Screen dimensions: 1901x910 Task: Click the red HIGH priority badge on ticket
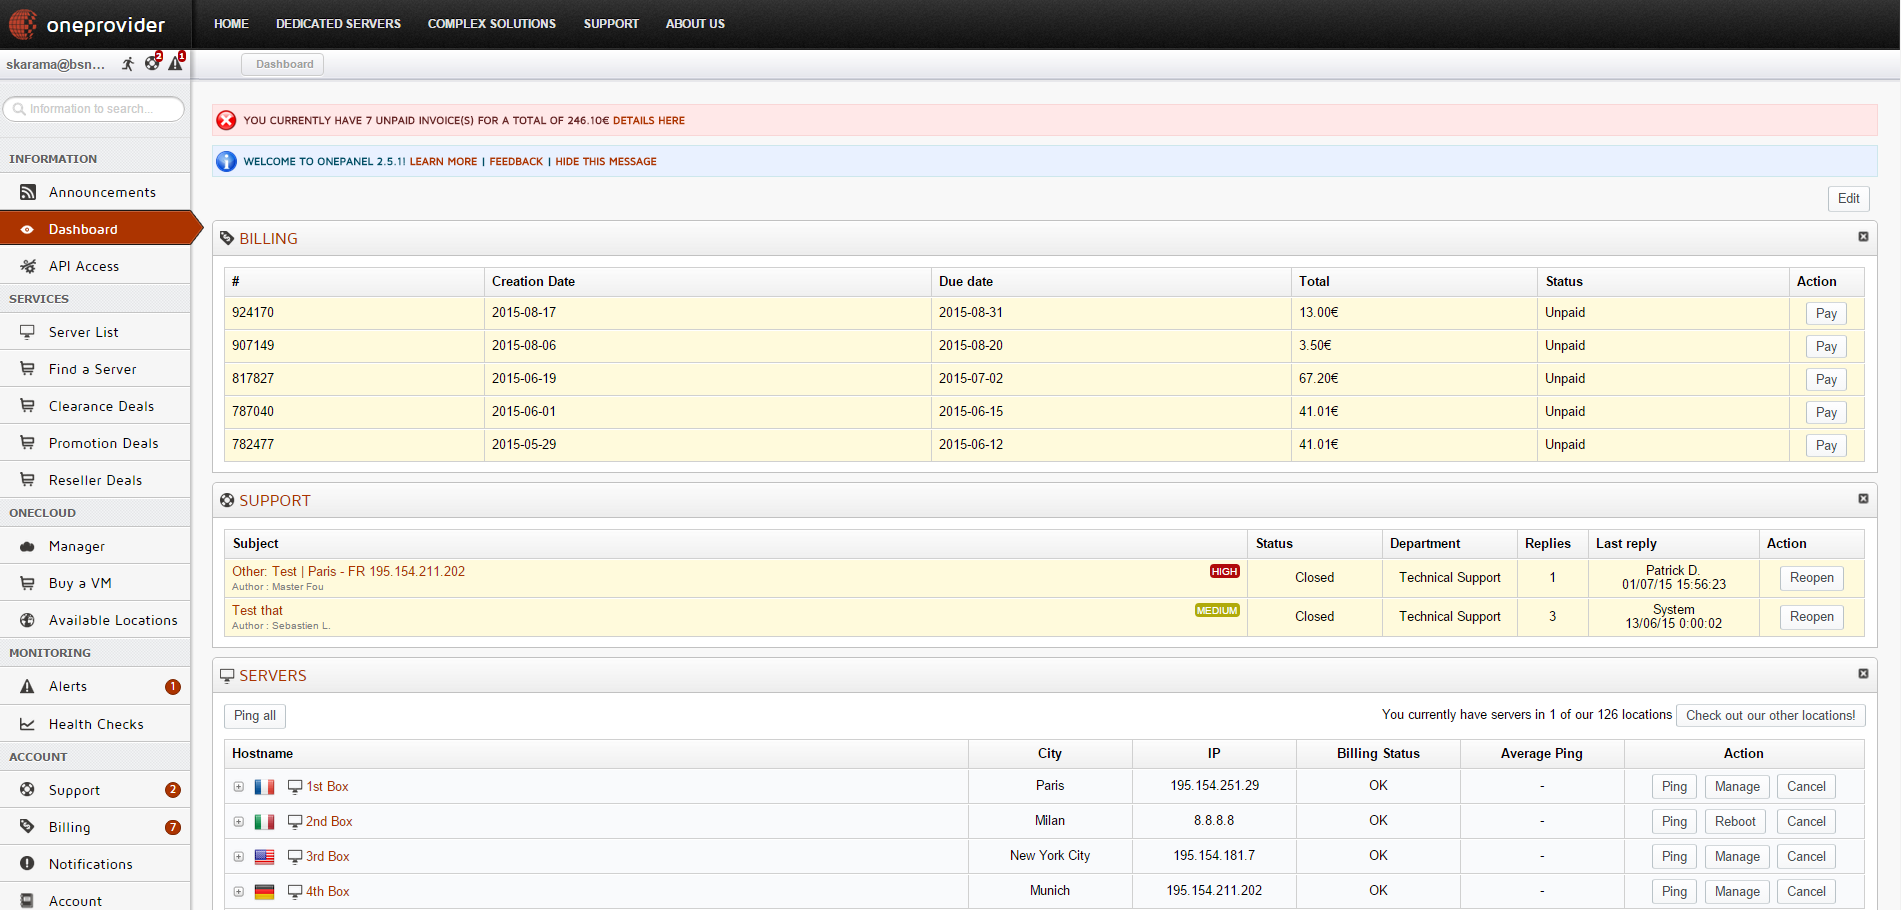1224,572
